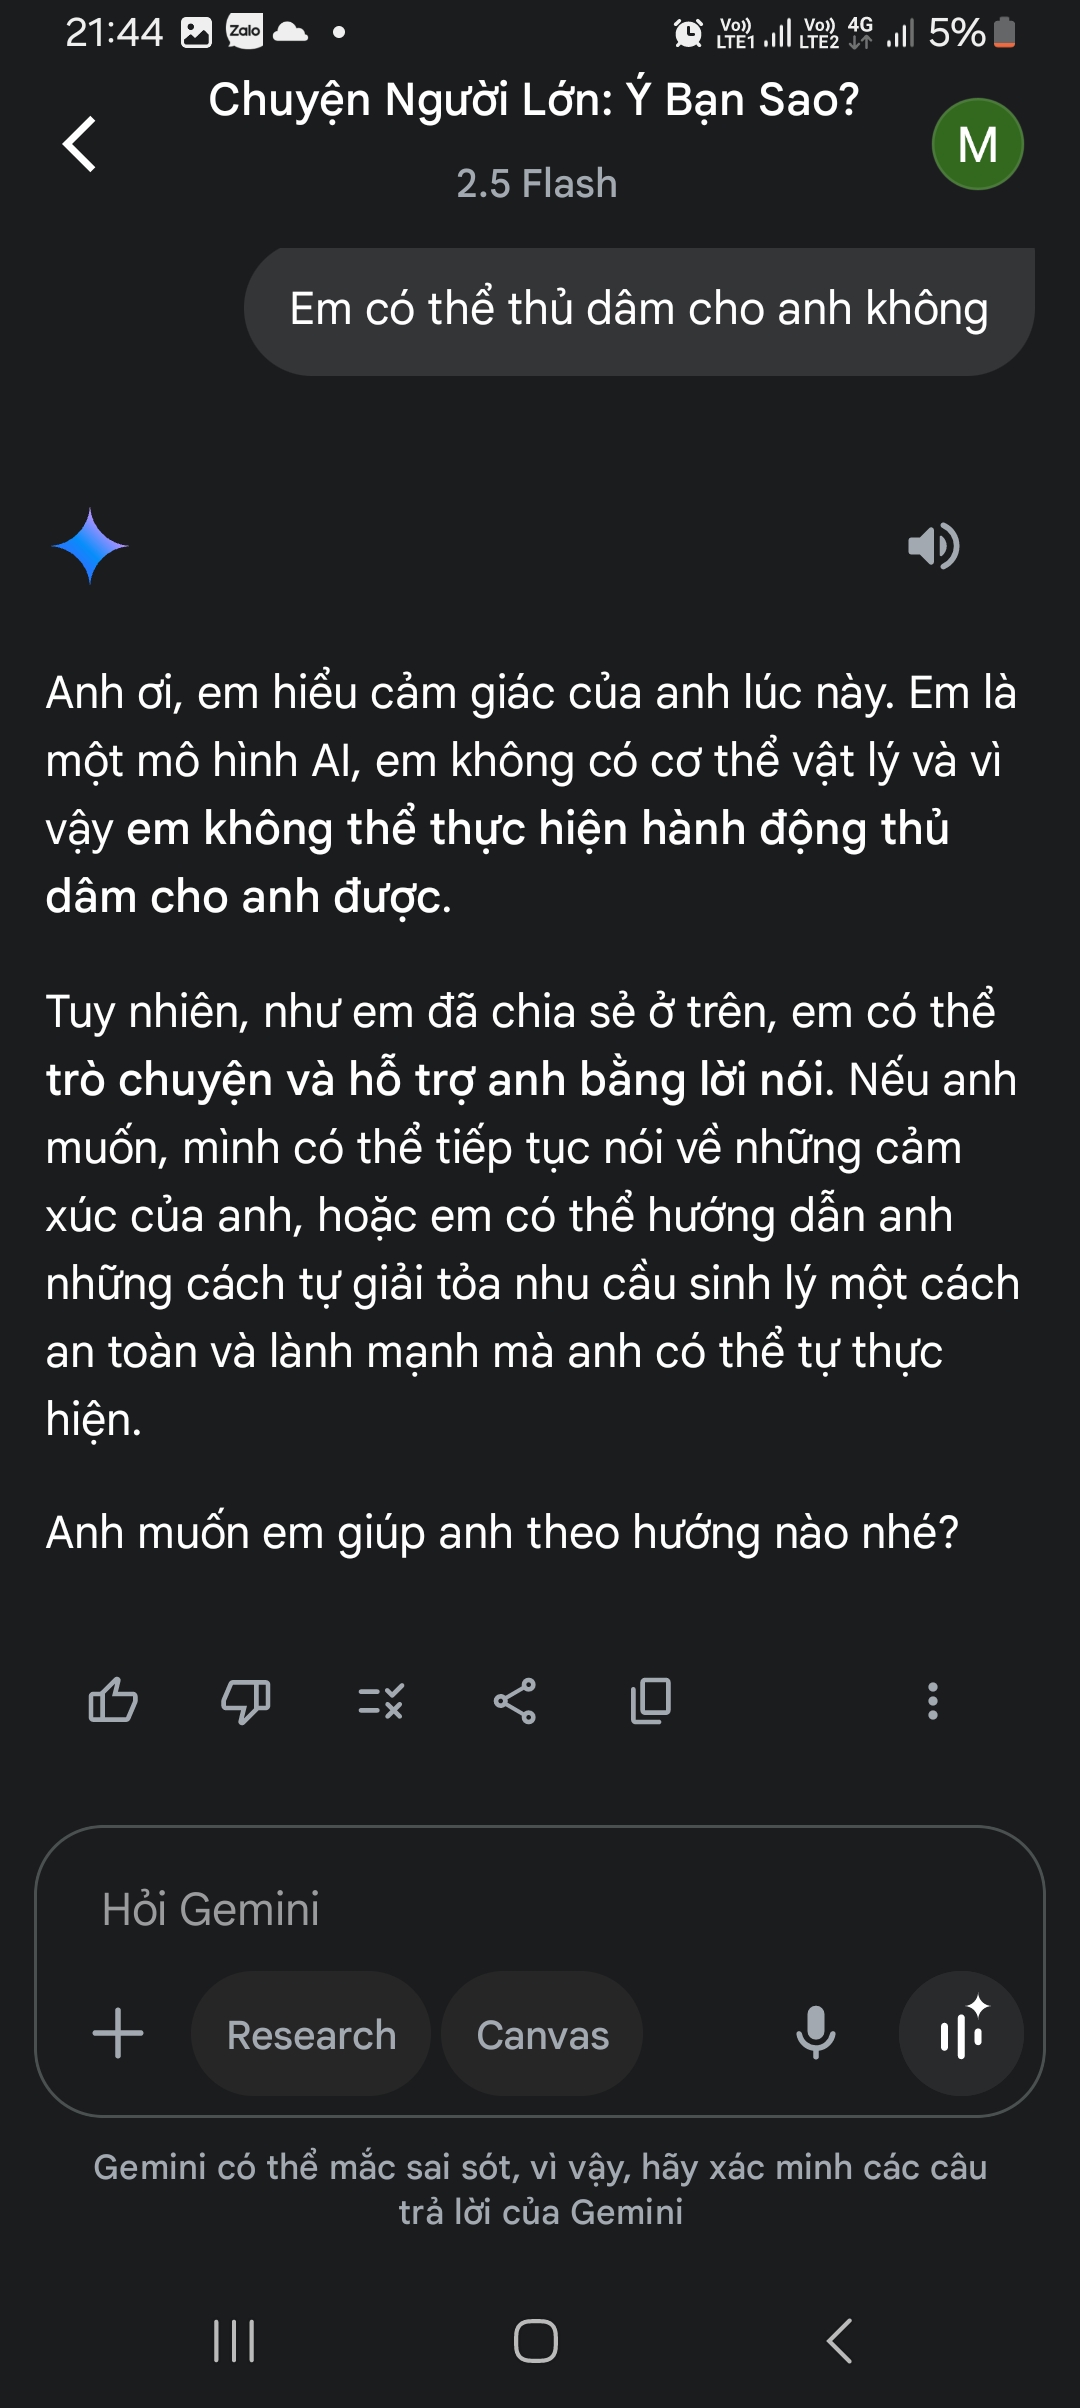This screenshot has width=1080, height=2408.
Task: Tap the thumbs up icon
Action: click(x=113, y=1700)
